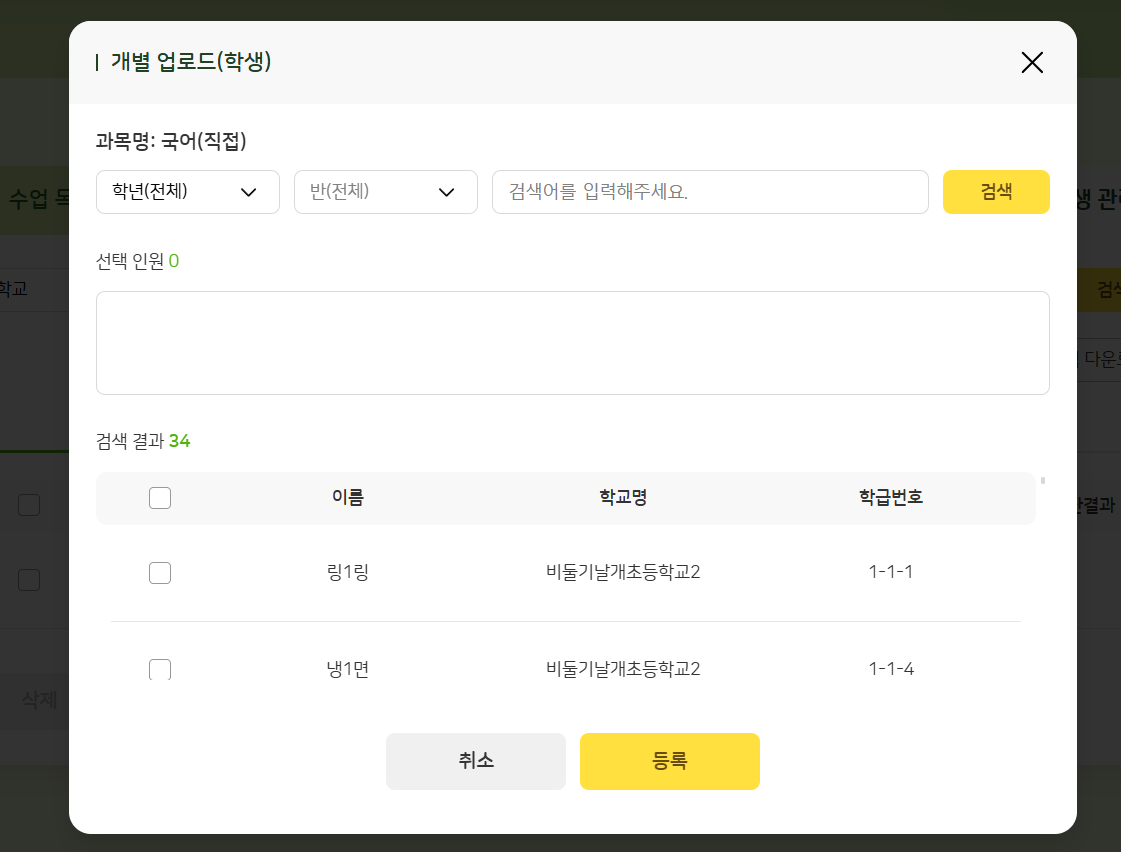The width and height of the screenshot is (1121, 852).
Task: Close the 개별 업로드(학생) dialog with X
Action: 1032,63
